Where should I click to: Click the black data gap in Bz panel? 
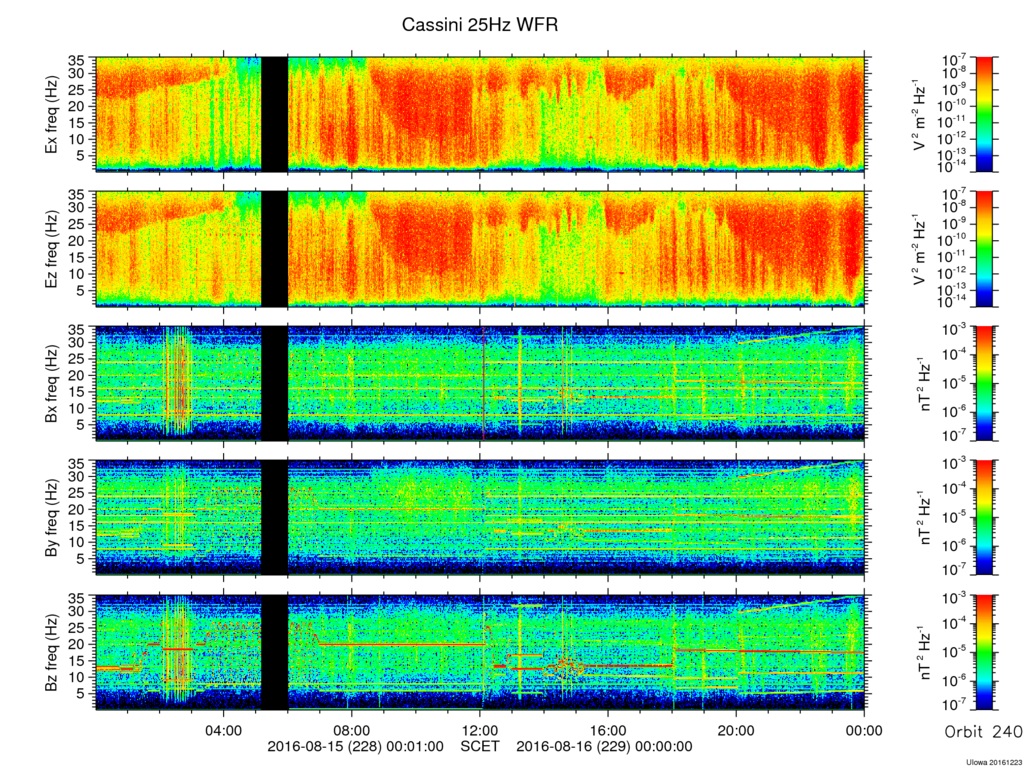(274, 652)
